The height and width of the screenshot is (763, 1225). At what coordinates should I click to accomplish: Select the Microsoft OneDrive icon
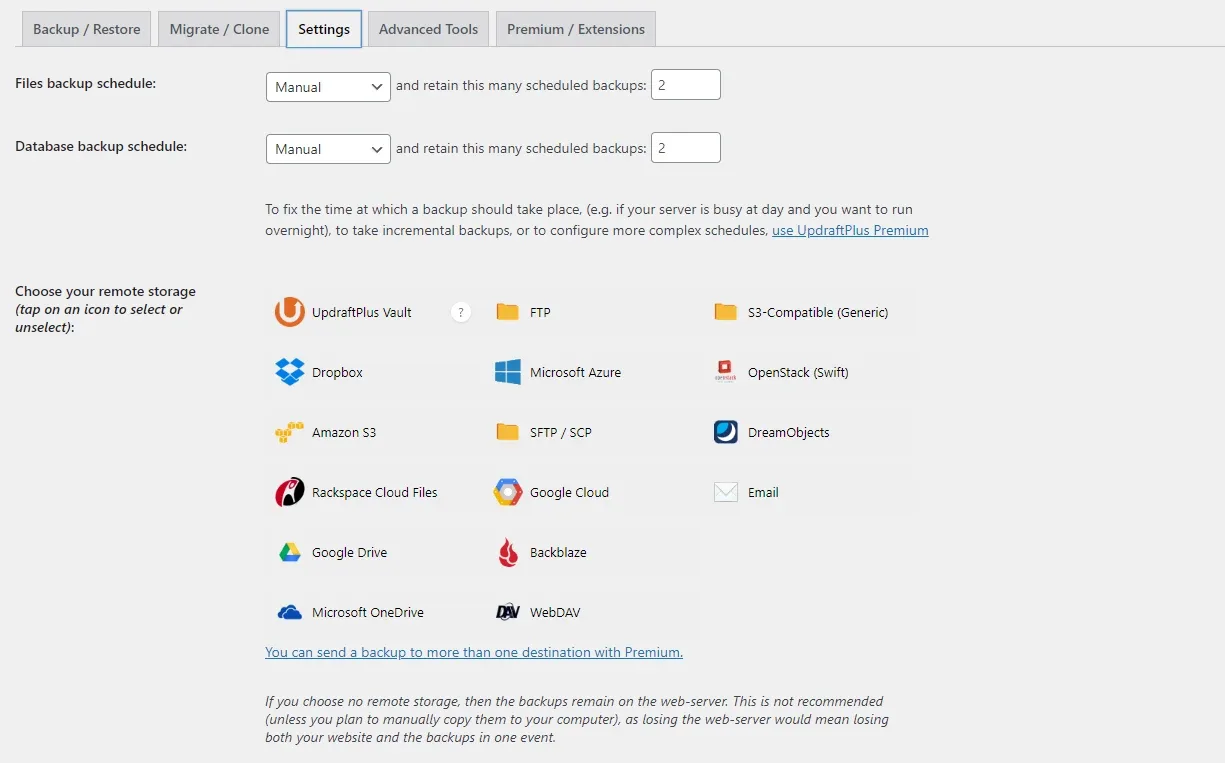[x=290, y=612]
